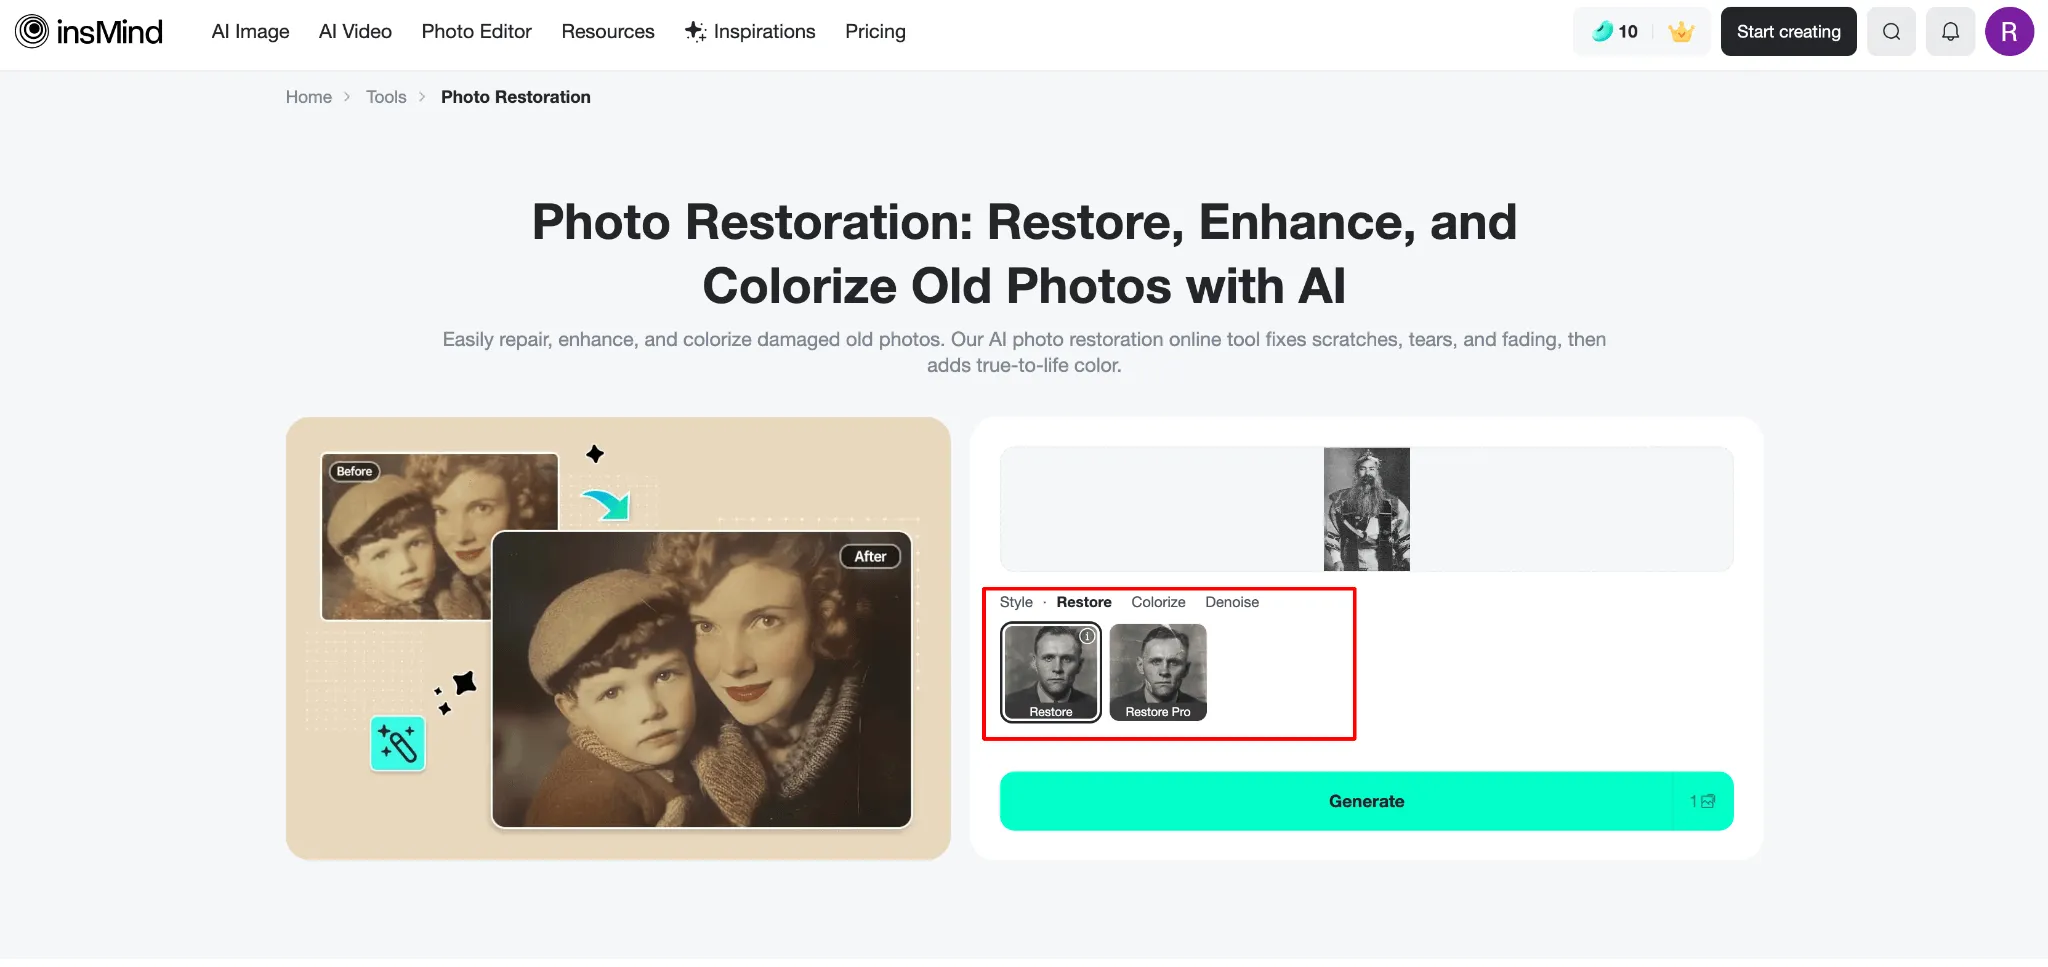Select the Restore style option thumbnail
Screen dimensions: 2048x967
[x=1050, y=672]
